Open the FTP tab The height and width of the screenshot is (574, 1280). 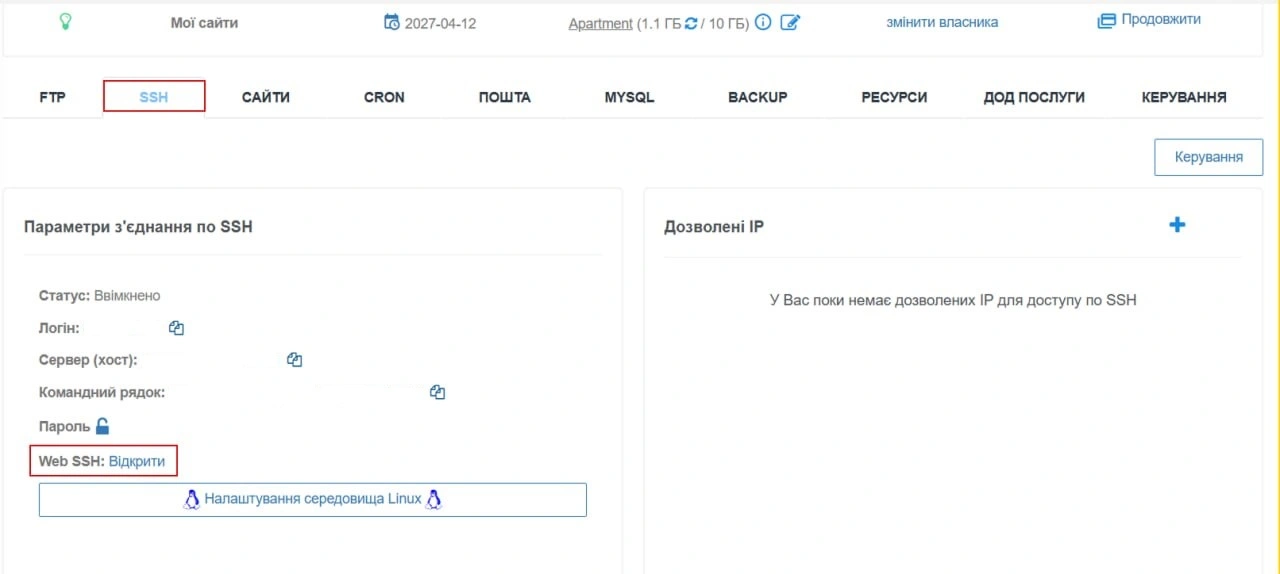[x=53, y=97]
